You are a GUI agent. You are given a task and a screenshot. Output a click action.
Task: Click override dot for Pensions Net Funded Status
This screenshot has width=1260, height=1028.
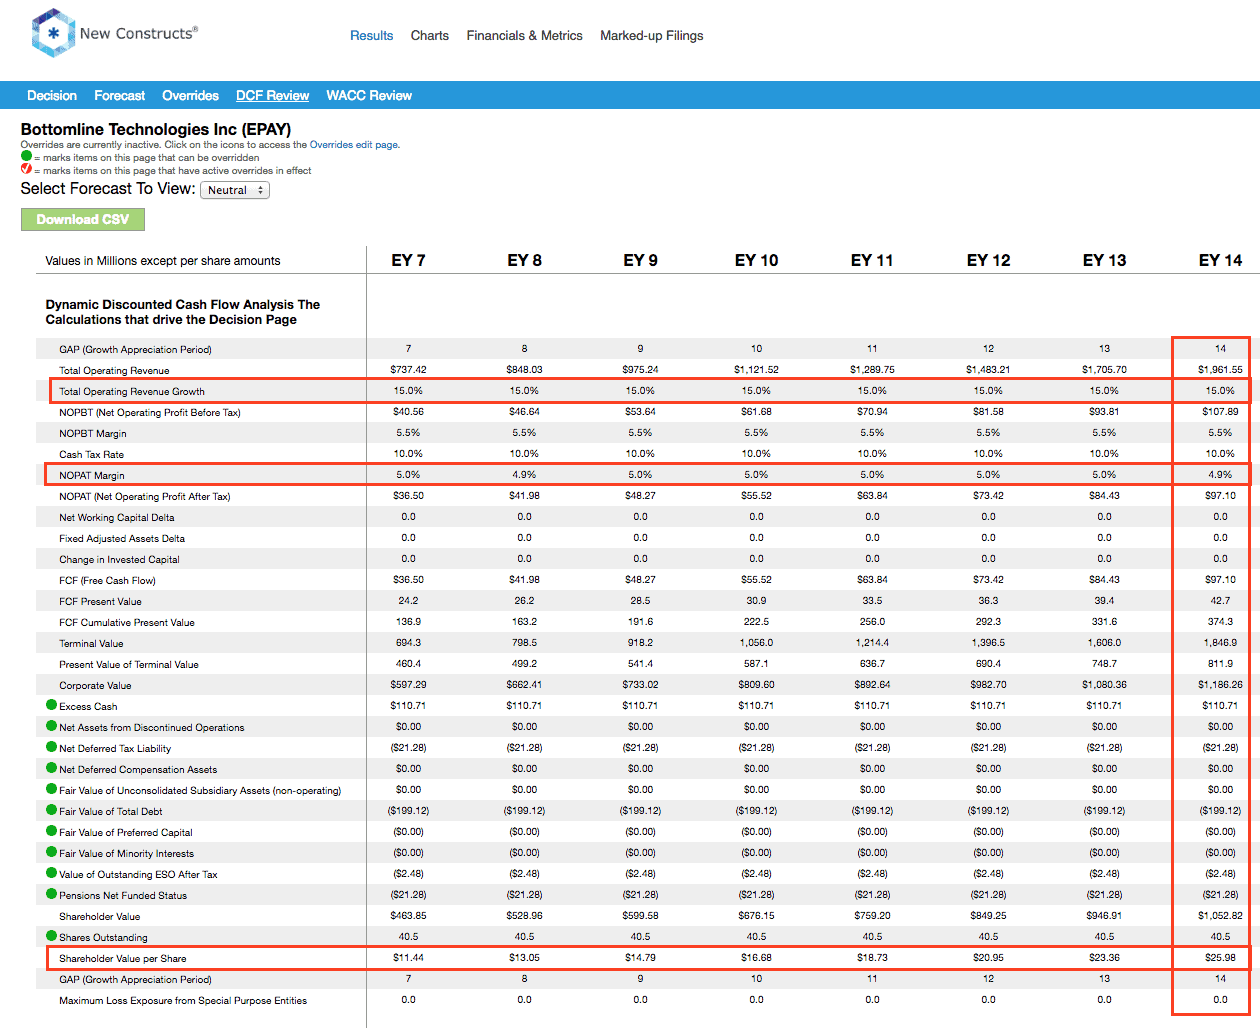click(52, 894)
